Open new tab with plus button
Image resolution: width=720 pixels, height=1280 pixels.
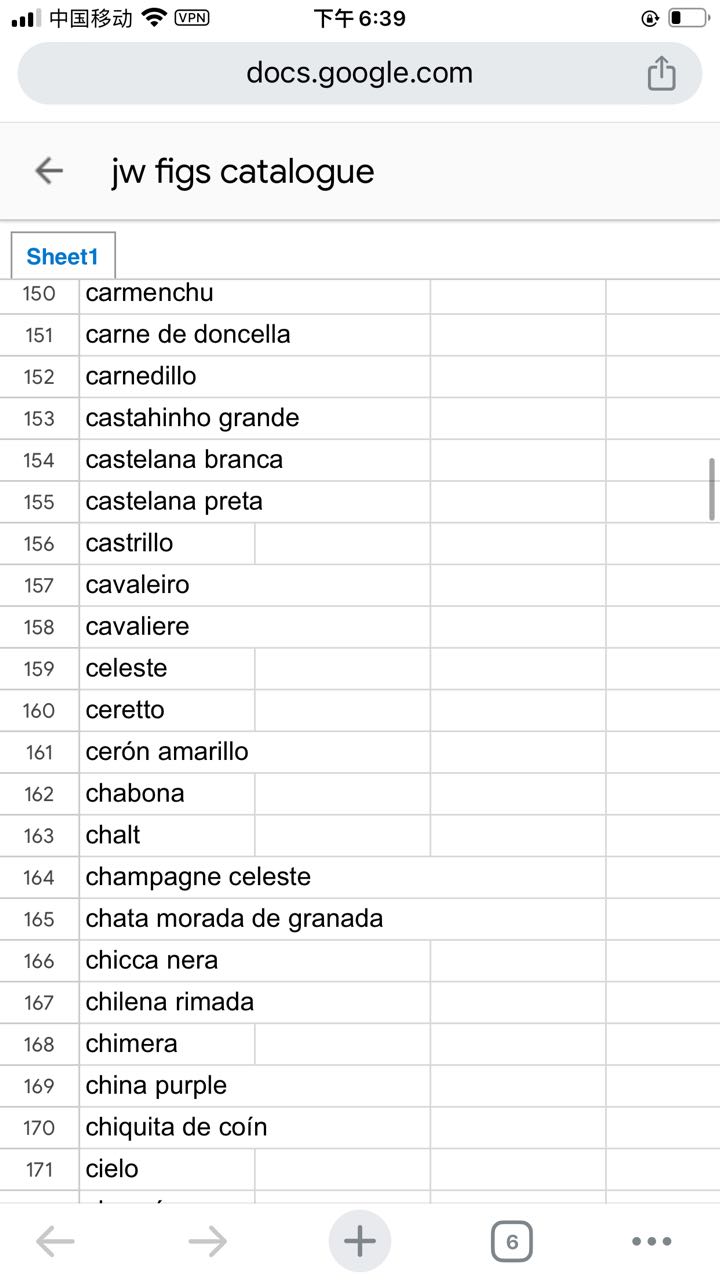click(360, 1241)
